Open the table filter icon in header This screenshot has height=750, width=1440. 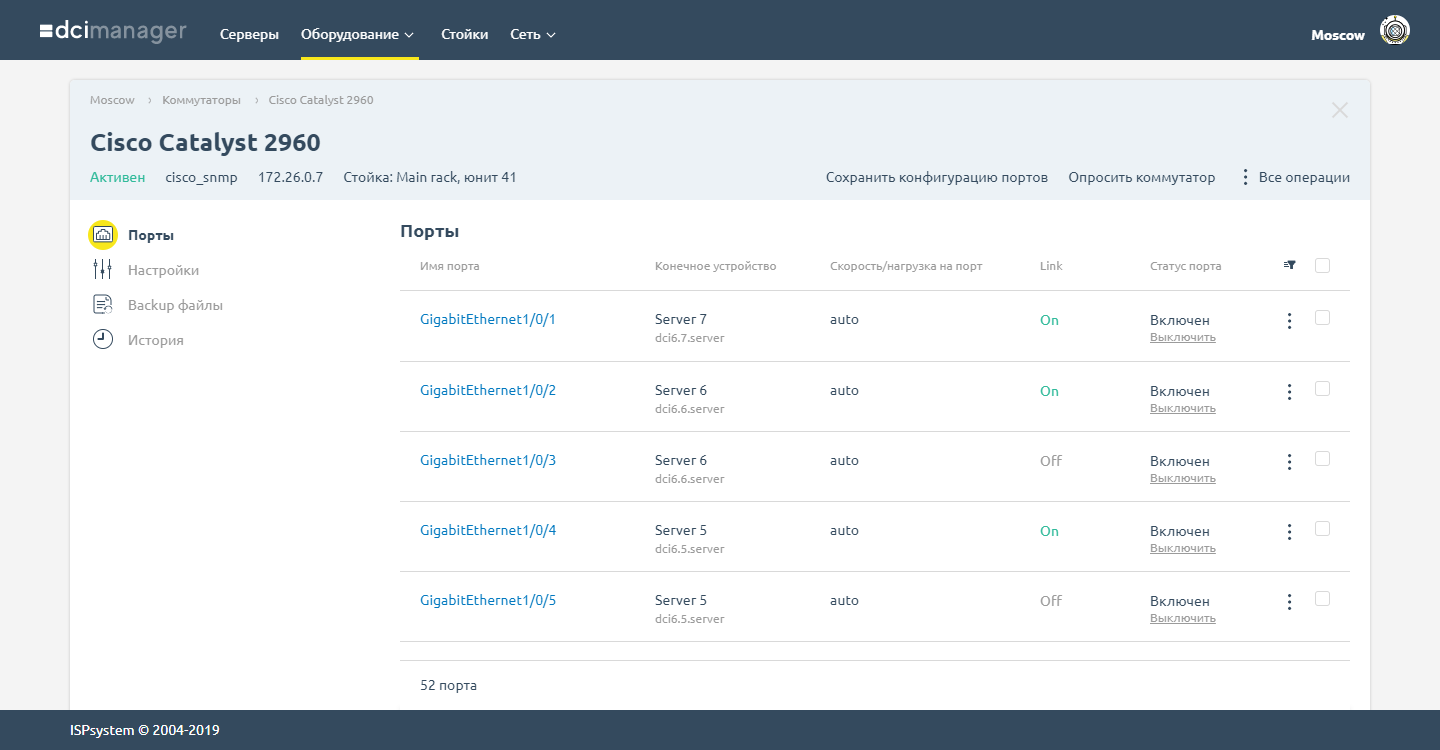1289,265
